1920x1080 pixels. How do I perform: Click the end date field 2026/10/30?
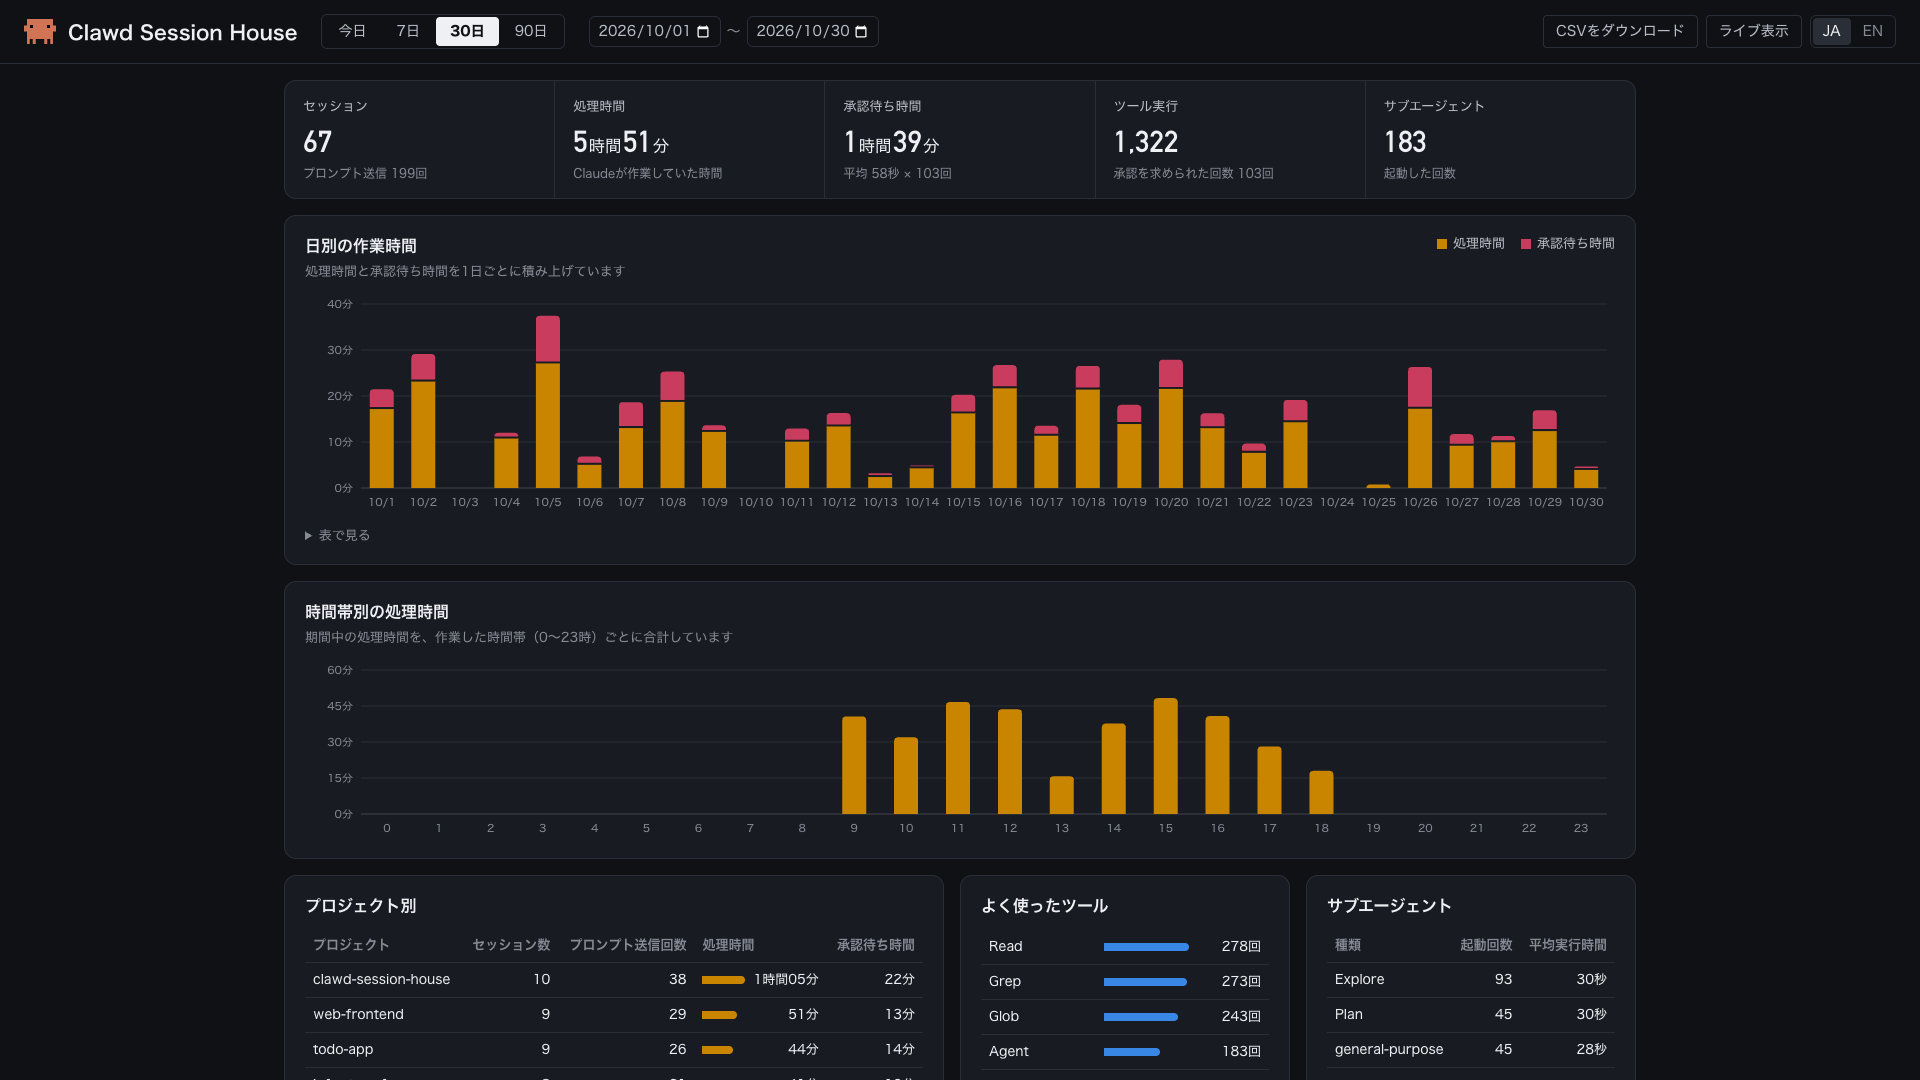coord(812,31)
